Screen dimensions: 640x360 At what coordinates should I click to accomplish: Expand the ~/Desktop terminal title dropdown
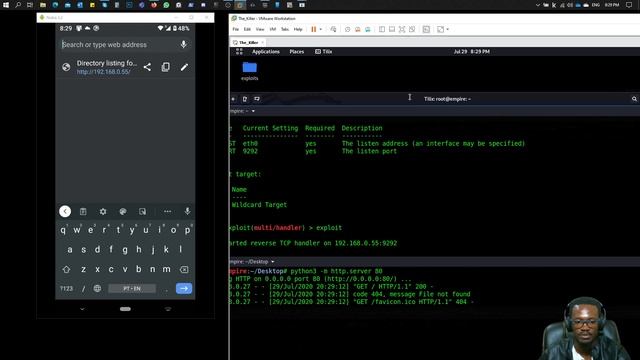pyautogui.click(x=273, y=262)
